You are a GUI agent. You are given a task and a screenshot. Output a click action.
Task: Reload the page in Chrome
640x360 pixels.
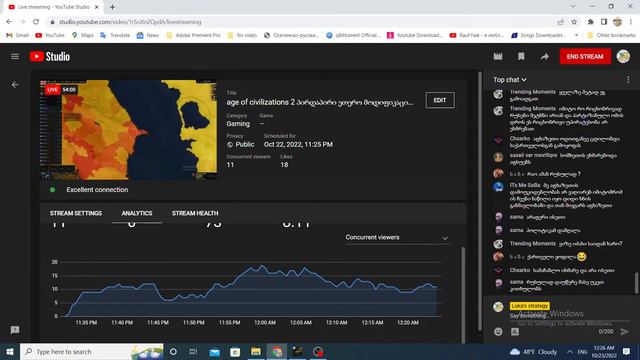[36, 22]
